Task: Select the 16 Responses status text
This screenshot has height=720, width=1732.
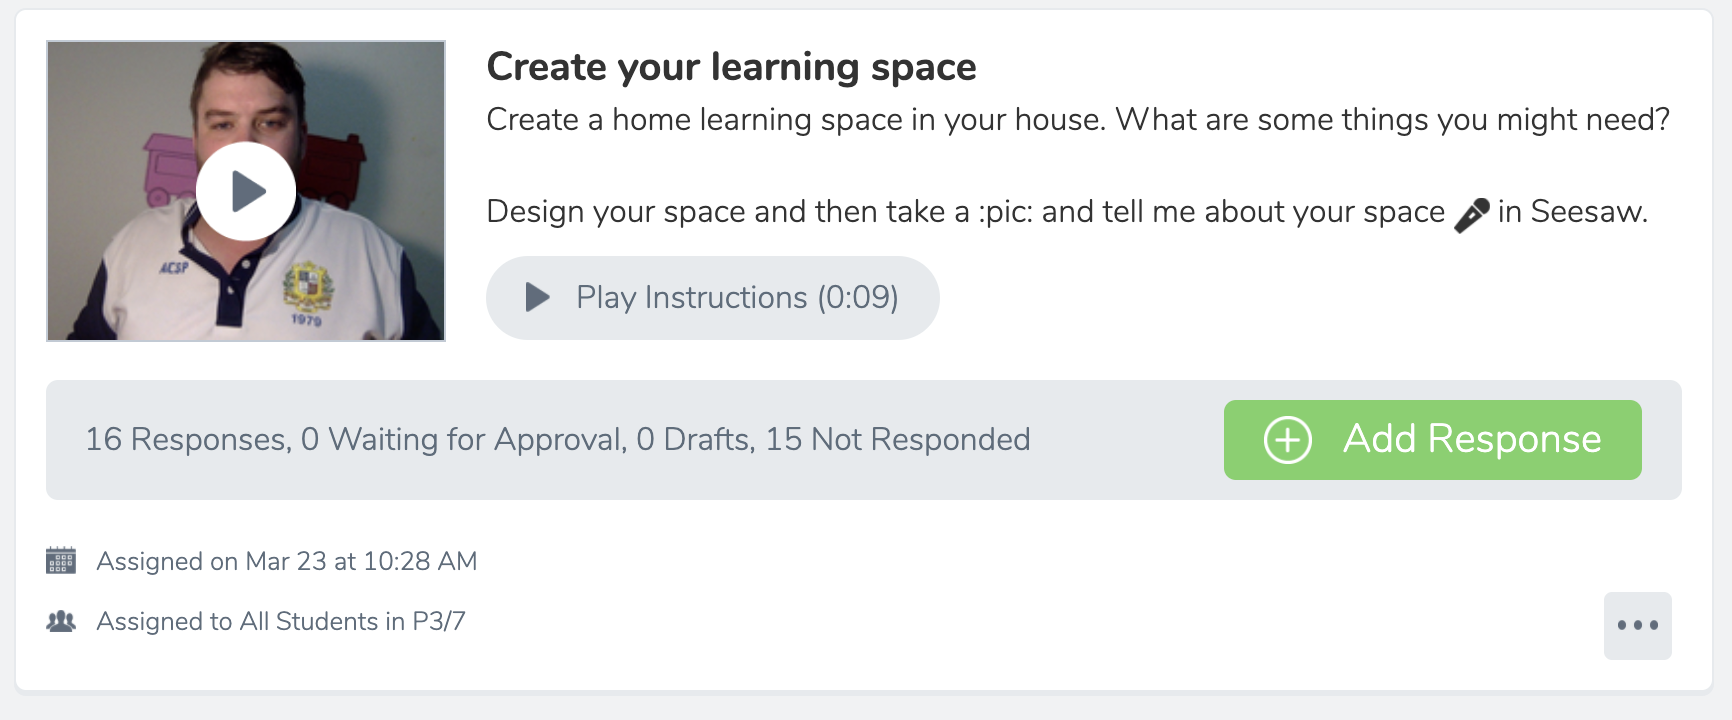Action: tap(188, 440)
